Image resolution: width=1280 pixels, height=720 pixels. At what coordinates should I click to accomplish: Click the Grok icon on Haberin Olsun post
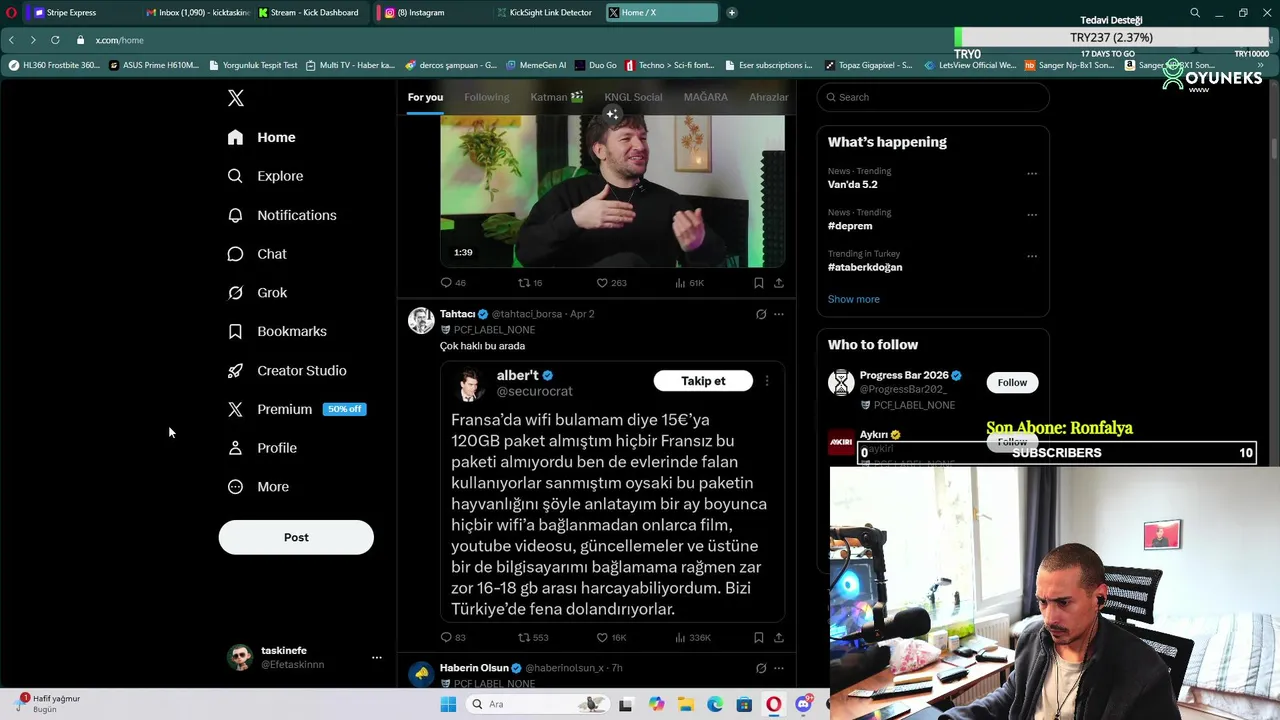[761, 668]
